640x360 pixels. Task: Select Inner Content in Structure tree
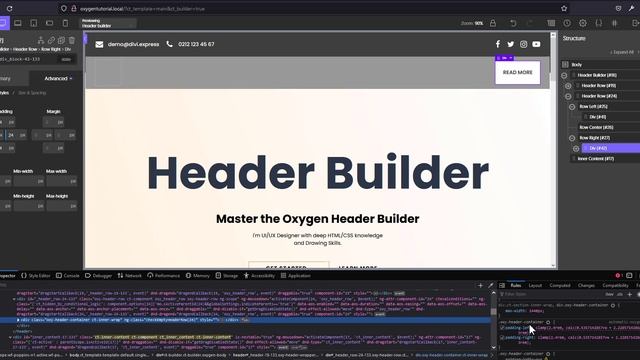pos(596,159)
